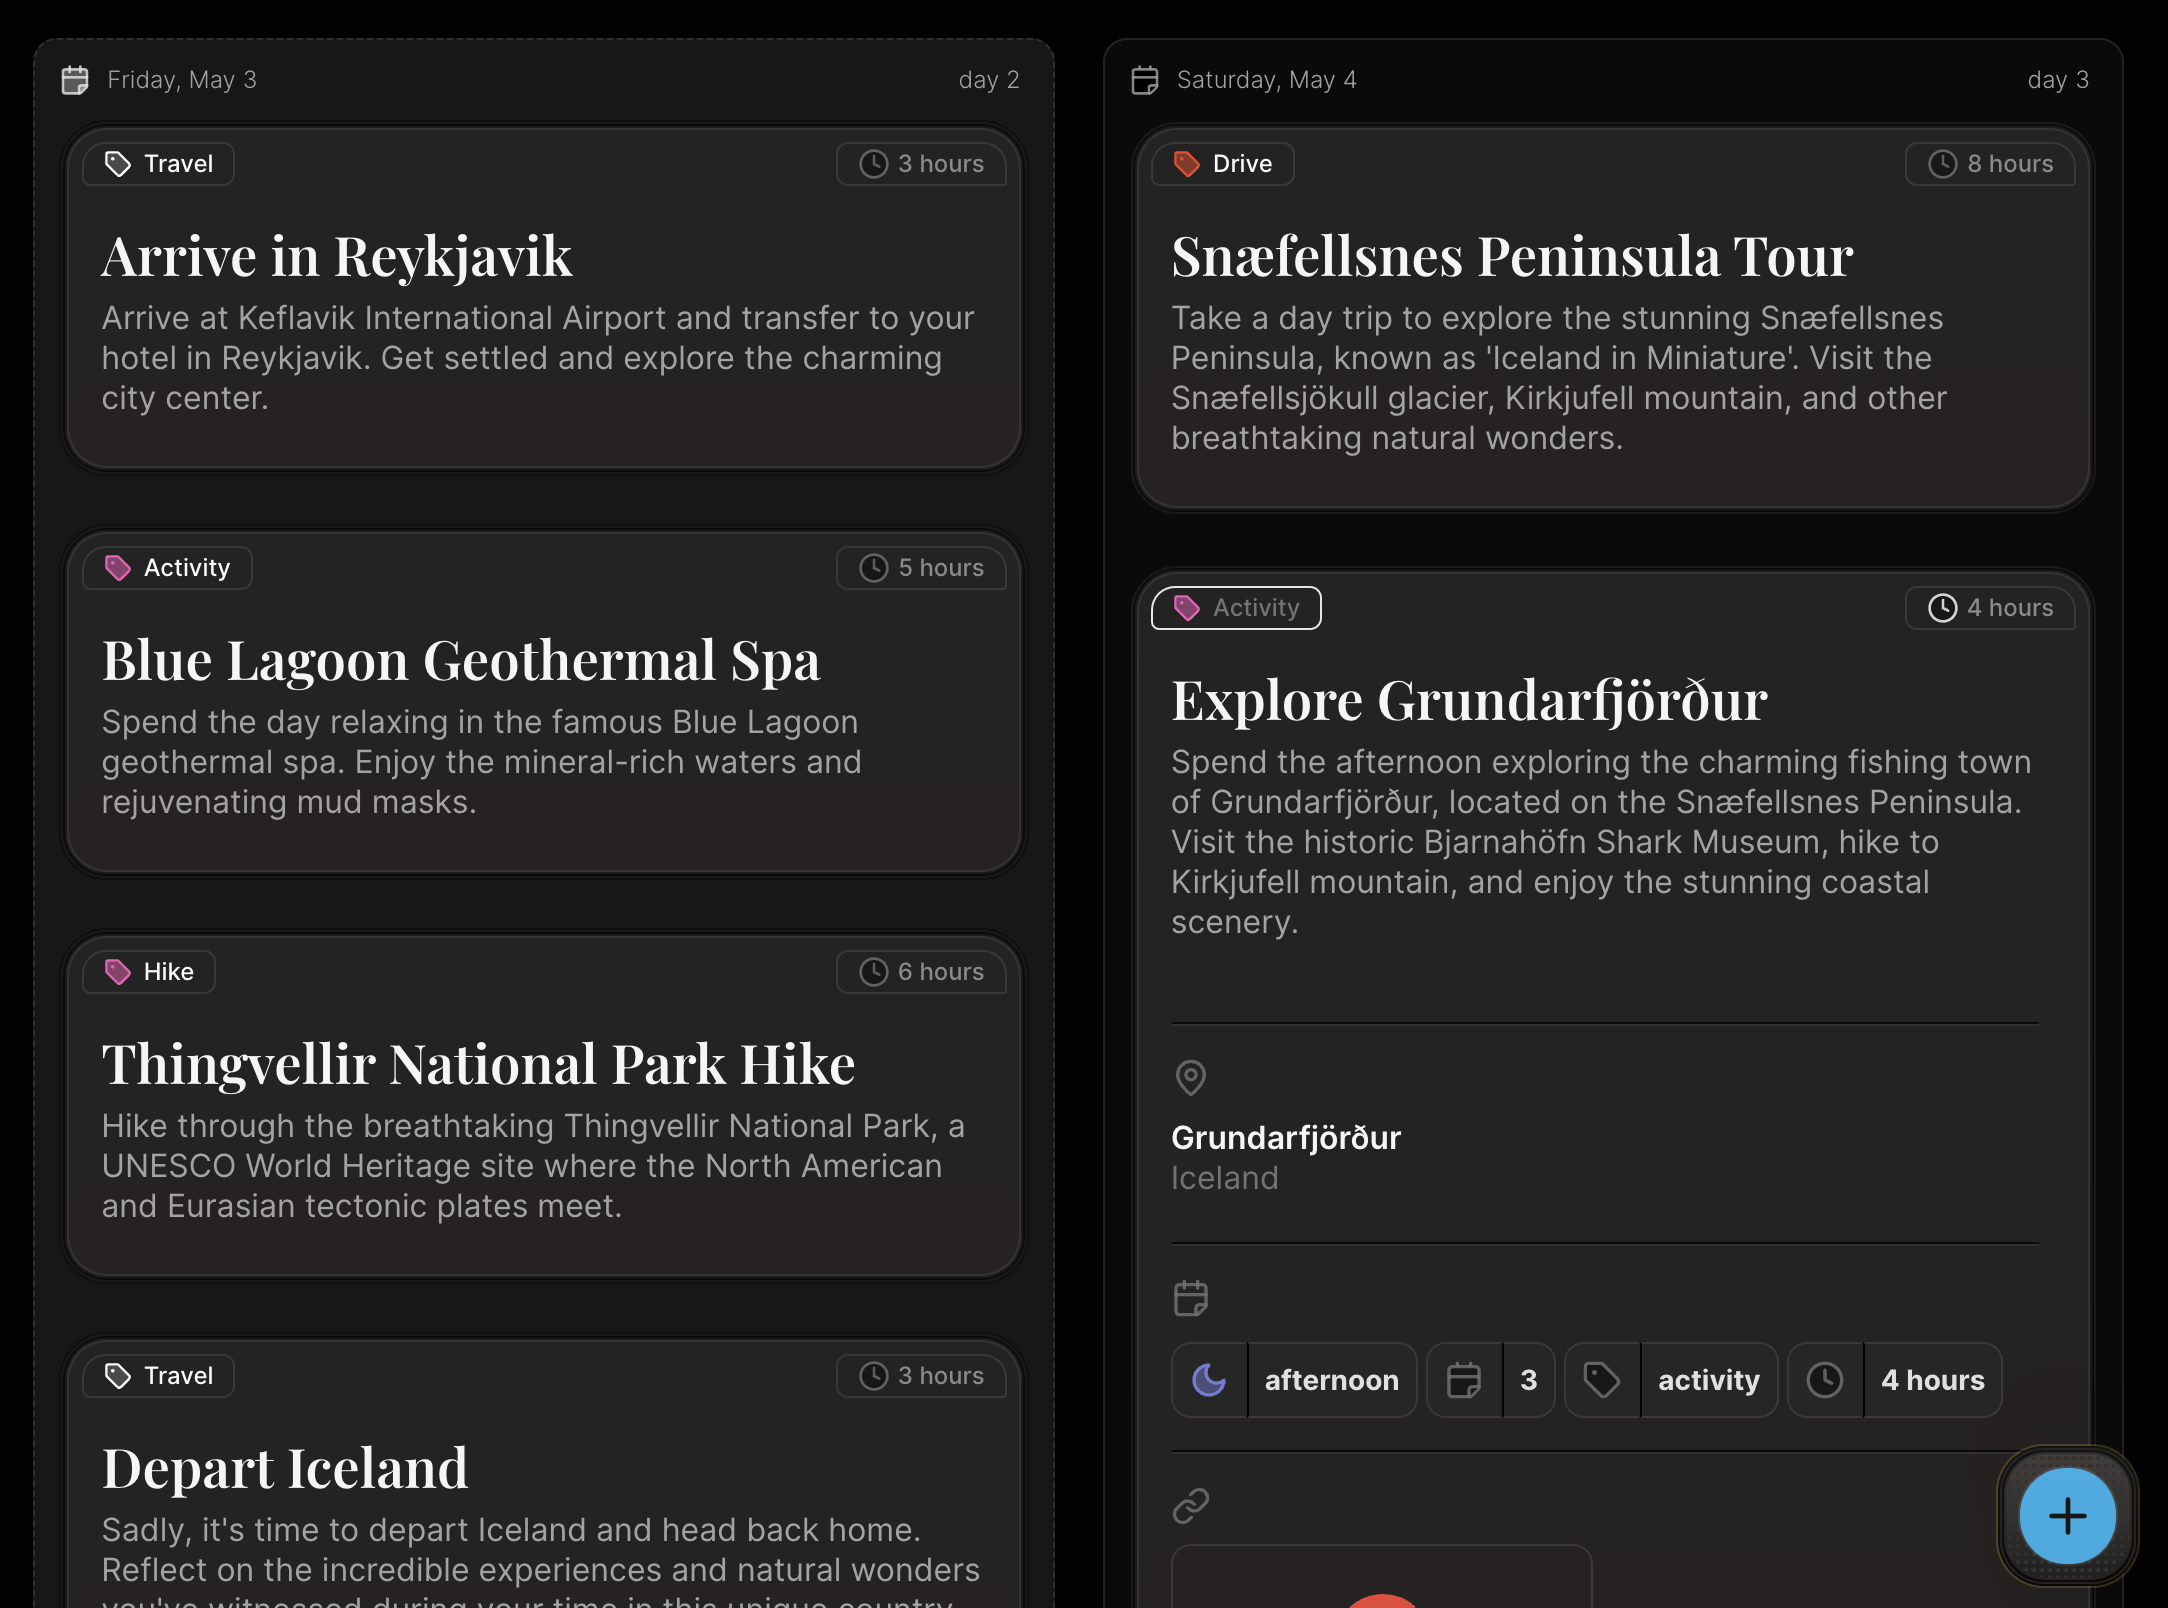Open the 4 hours duration chip
The image size is (2168, 1608).
click(x=1932, y=1380)
